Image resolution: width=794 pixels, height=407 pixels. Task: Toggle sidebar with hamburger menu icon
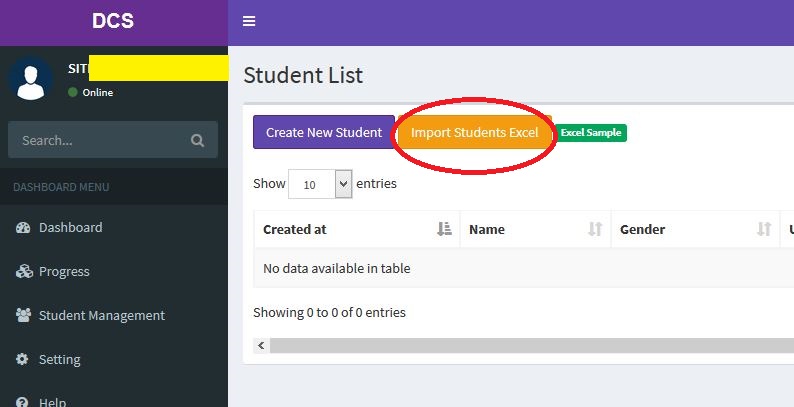[249, 22]
